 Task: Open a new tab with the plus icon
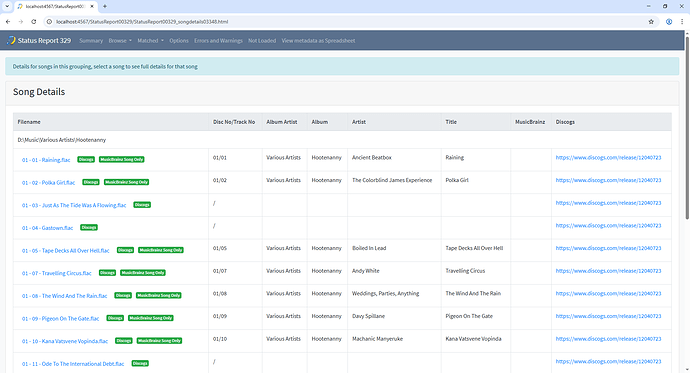105,6
